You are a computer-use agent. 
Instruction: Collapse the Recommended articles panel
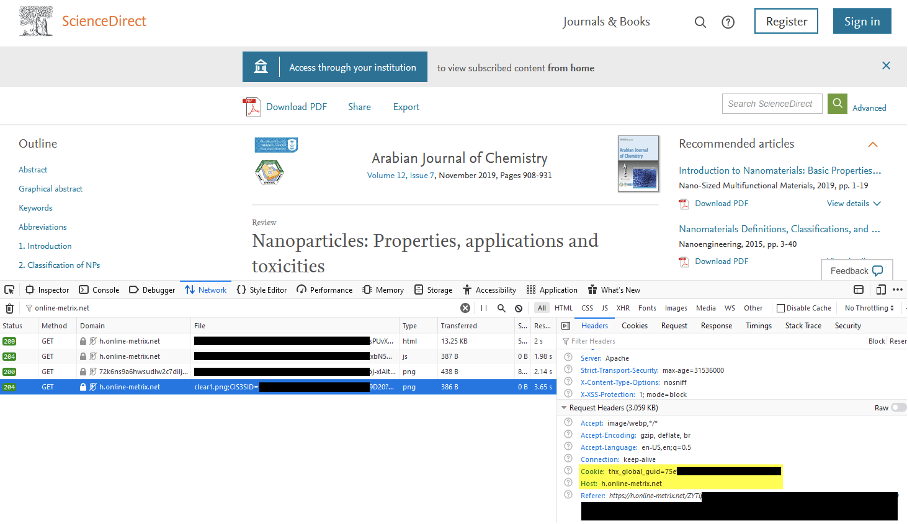(x=873, y=144)
